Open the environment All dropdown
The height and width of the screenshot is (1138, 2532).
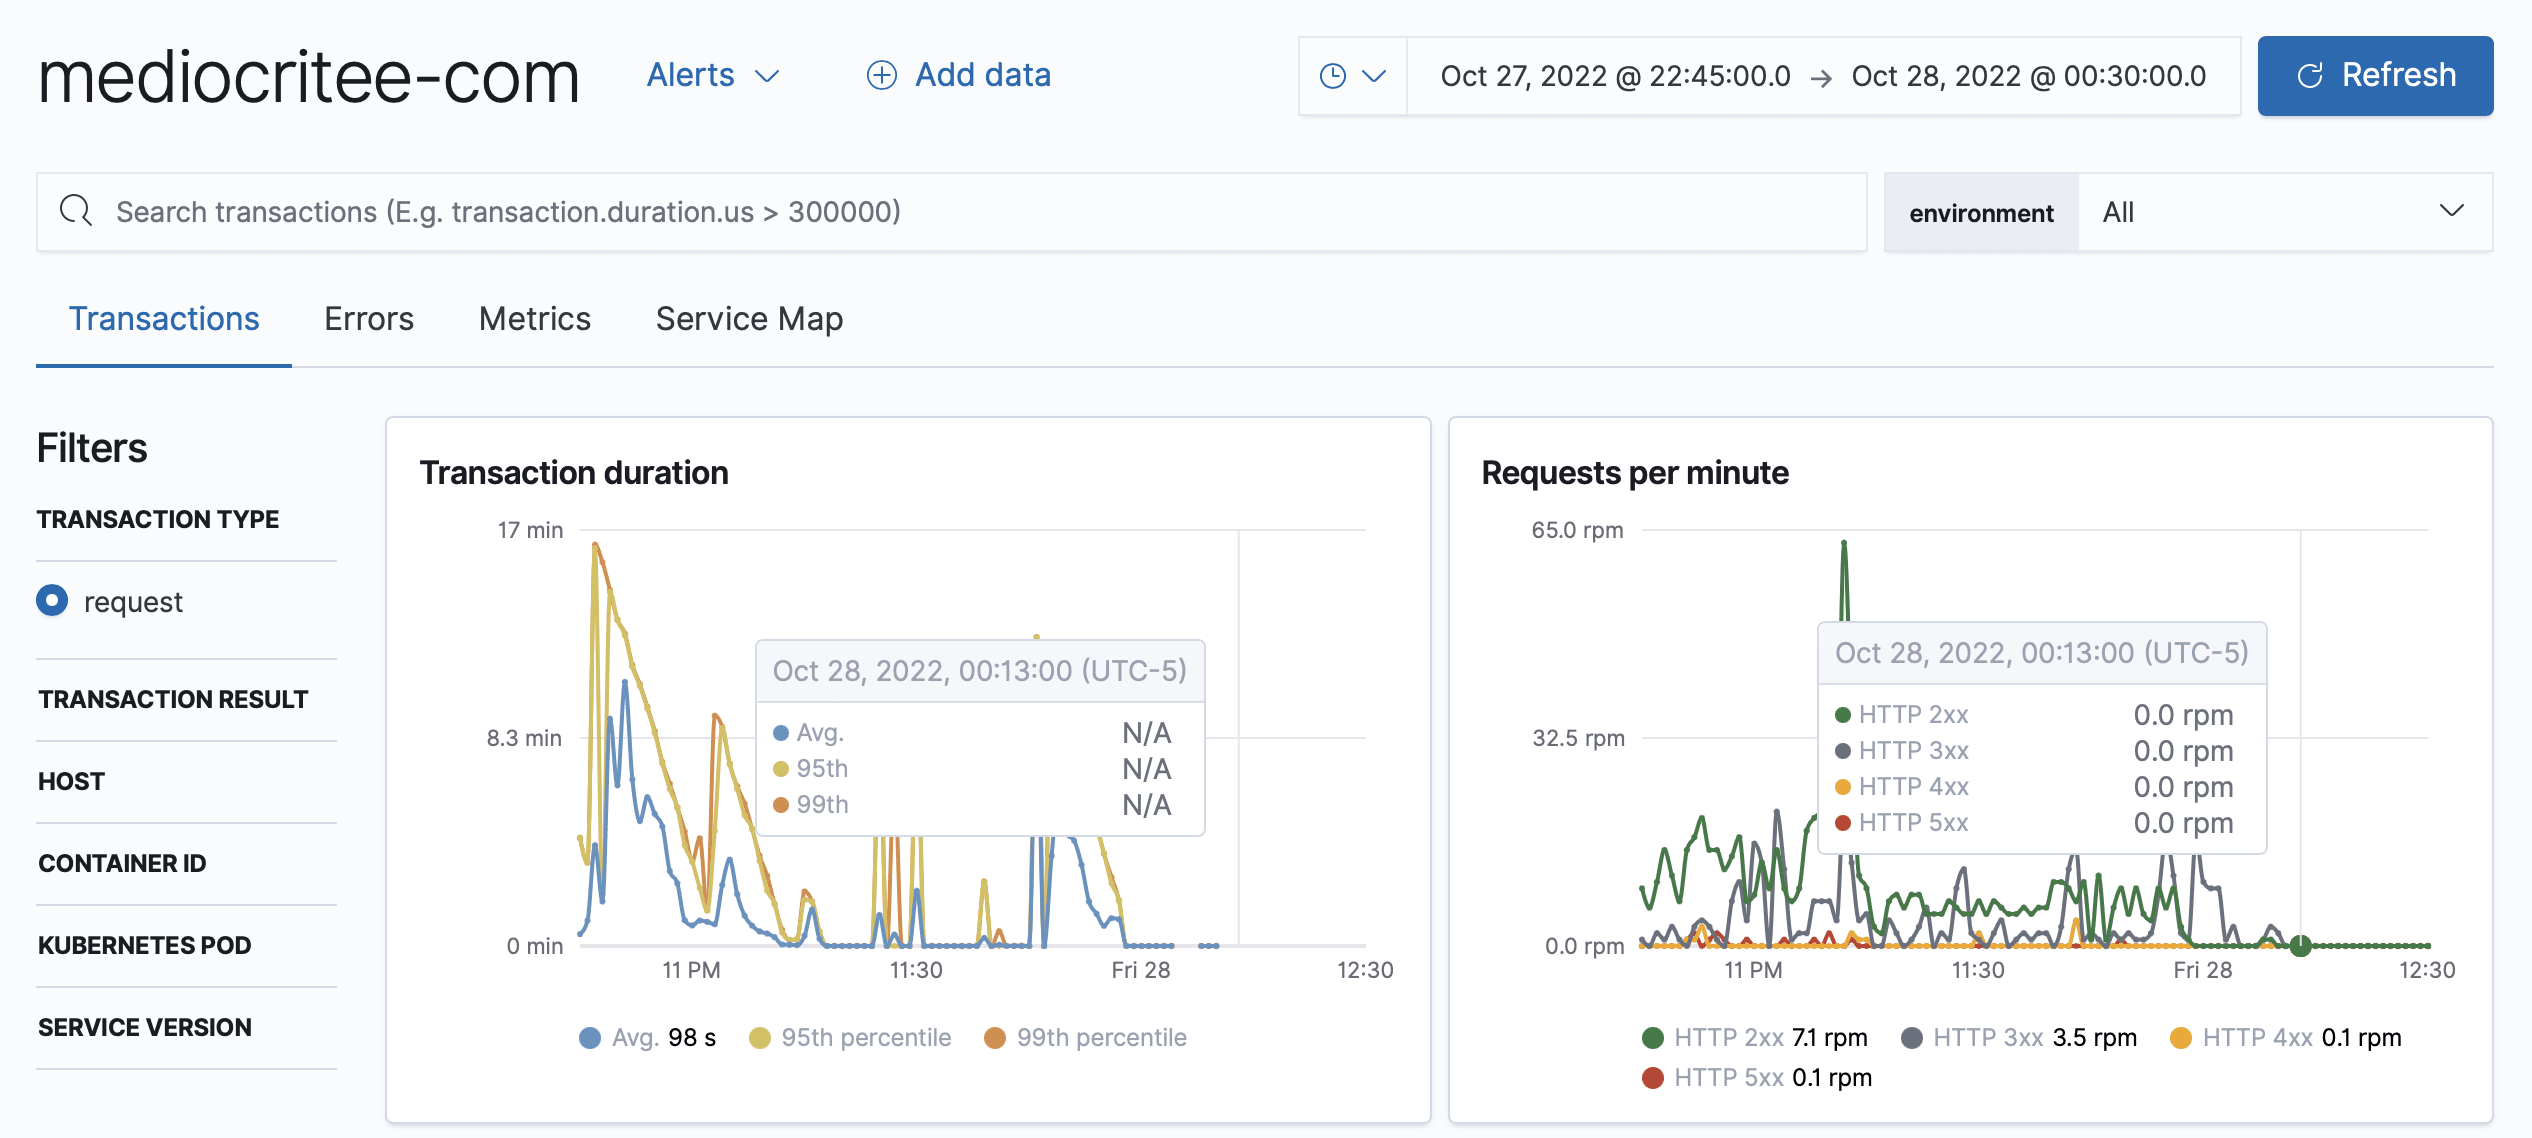[x=2284, y=212]
